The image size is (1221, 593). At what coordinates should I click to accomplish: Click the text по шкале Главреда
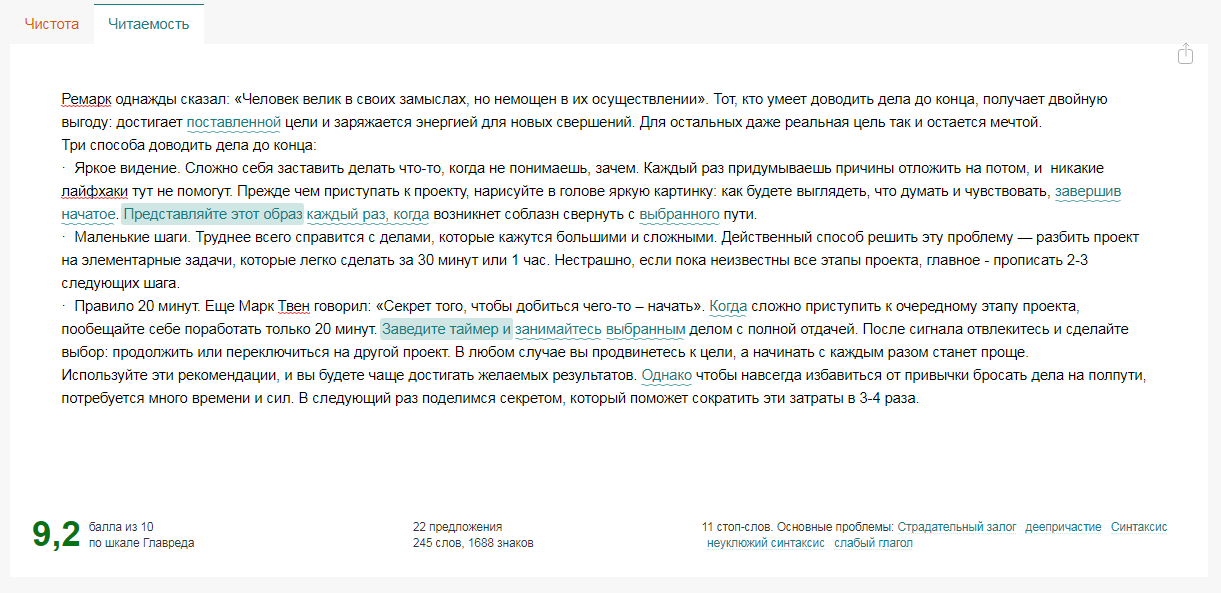141,543
